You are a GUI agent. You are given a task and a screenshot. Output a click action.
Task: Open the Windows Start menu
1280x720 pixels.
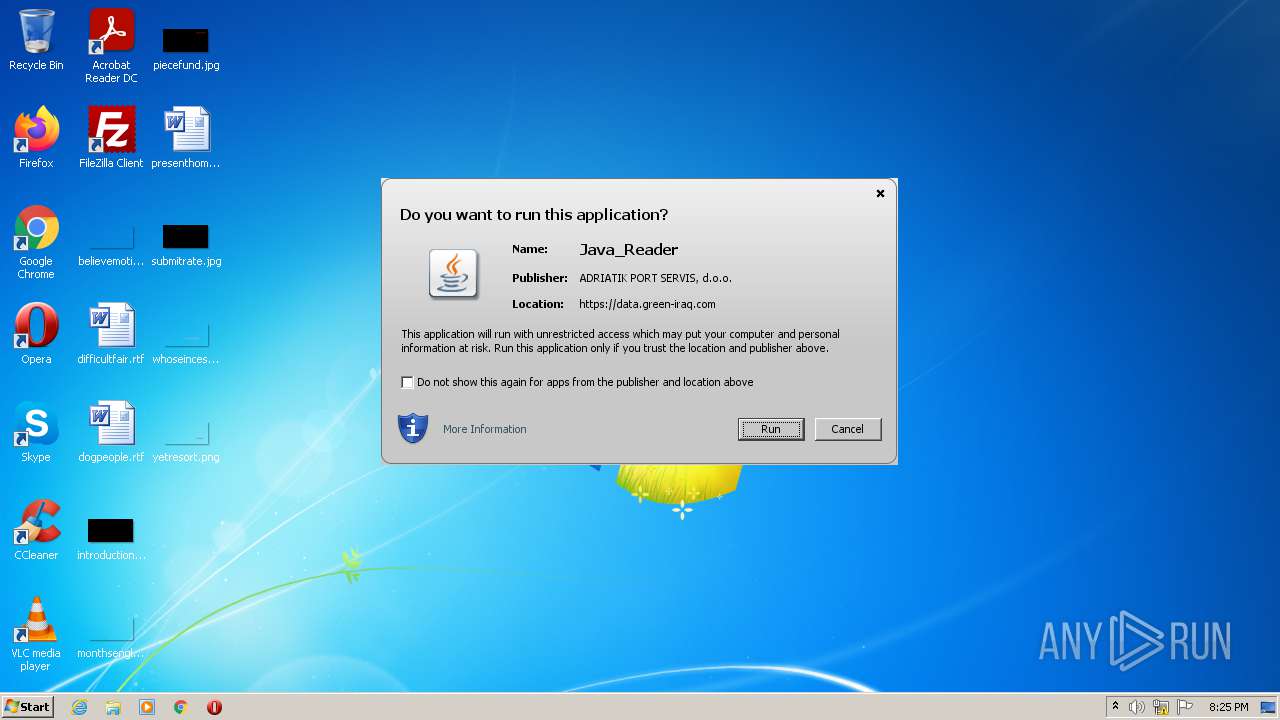coord(27,706)
